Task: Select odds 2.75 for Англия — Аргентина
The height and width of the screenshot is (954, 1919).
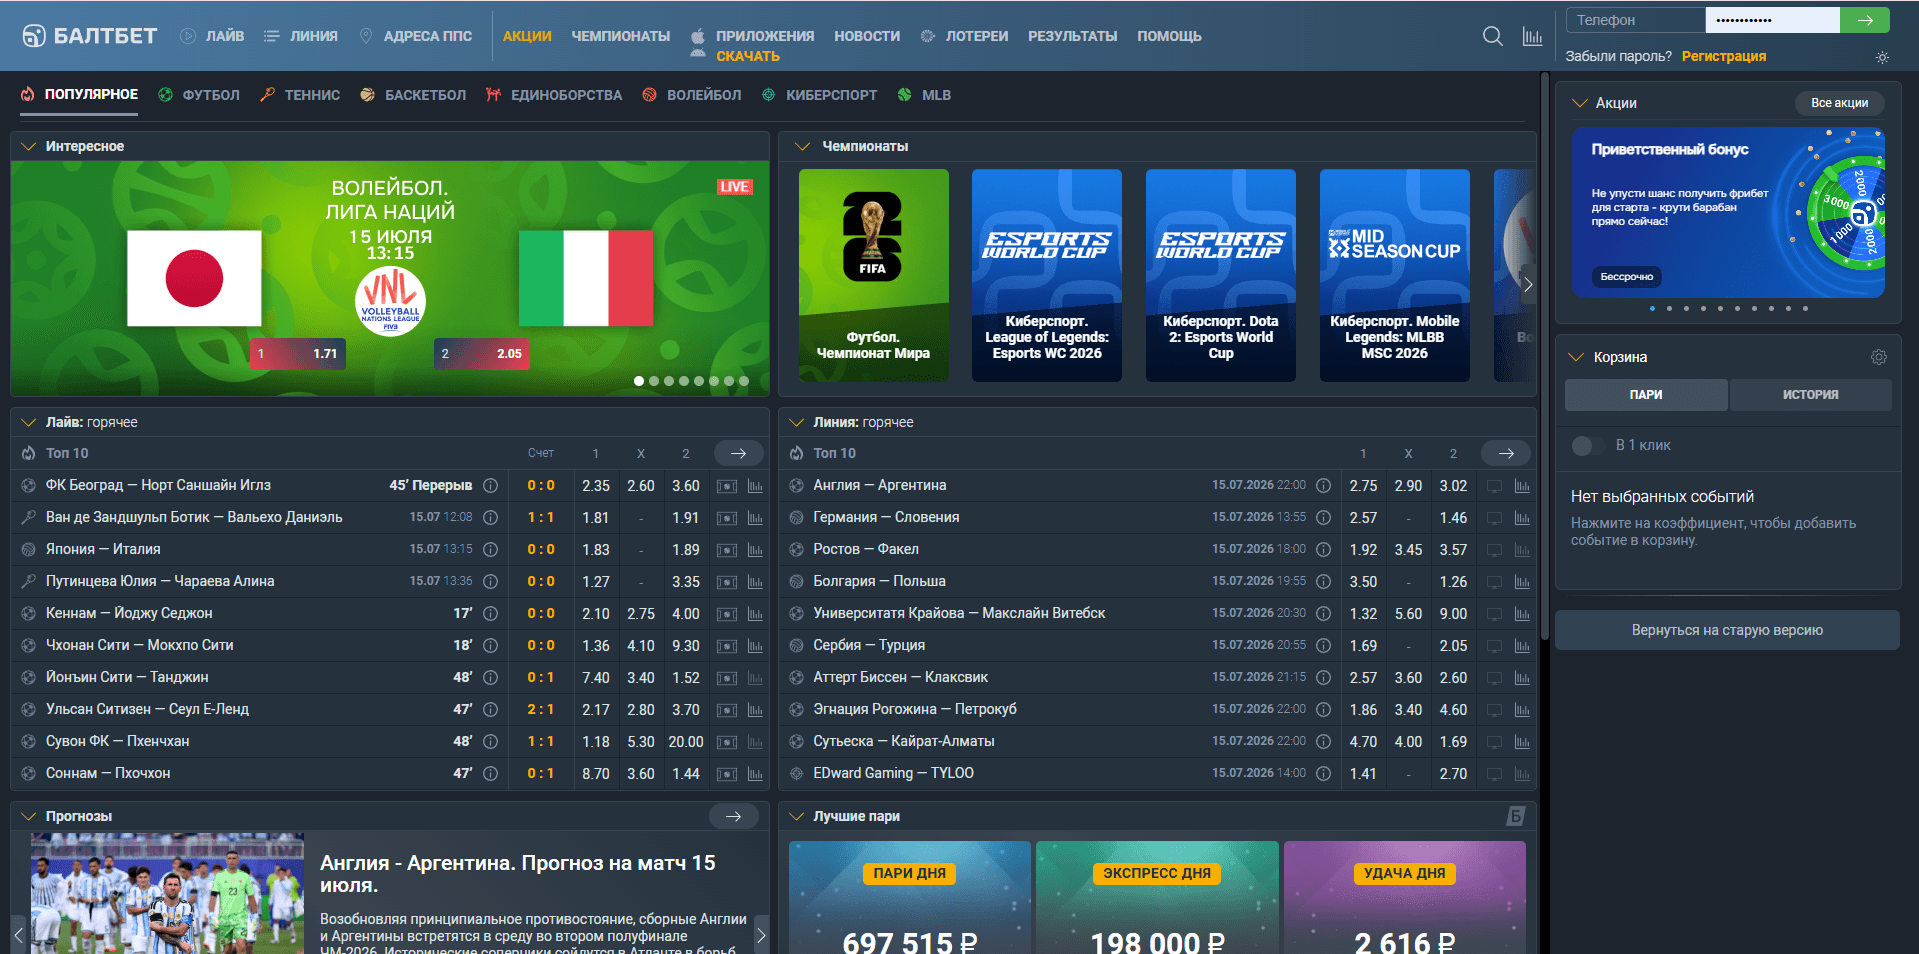Action: (x=1363, y=486)
